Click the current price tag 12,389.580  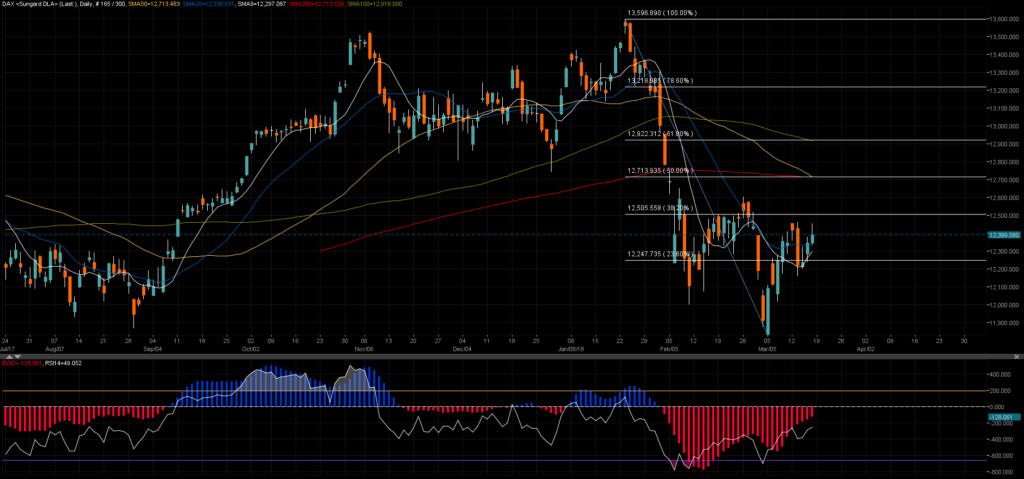(x=1004, y=235)
